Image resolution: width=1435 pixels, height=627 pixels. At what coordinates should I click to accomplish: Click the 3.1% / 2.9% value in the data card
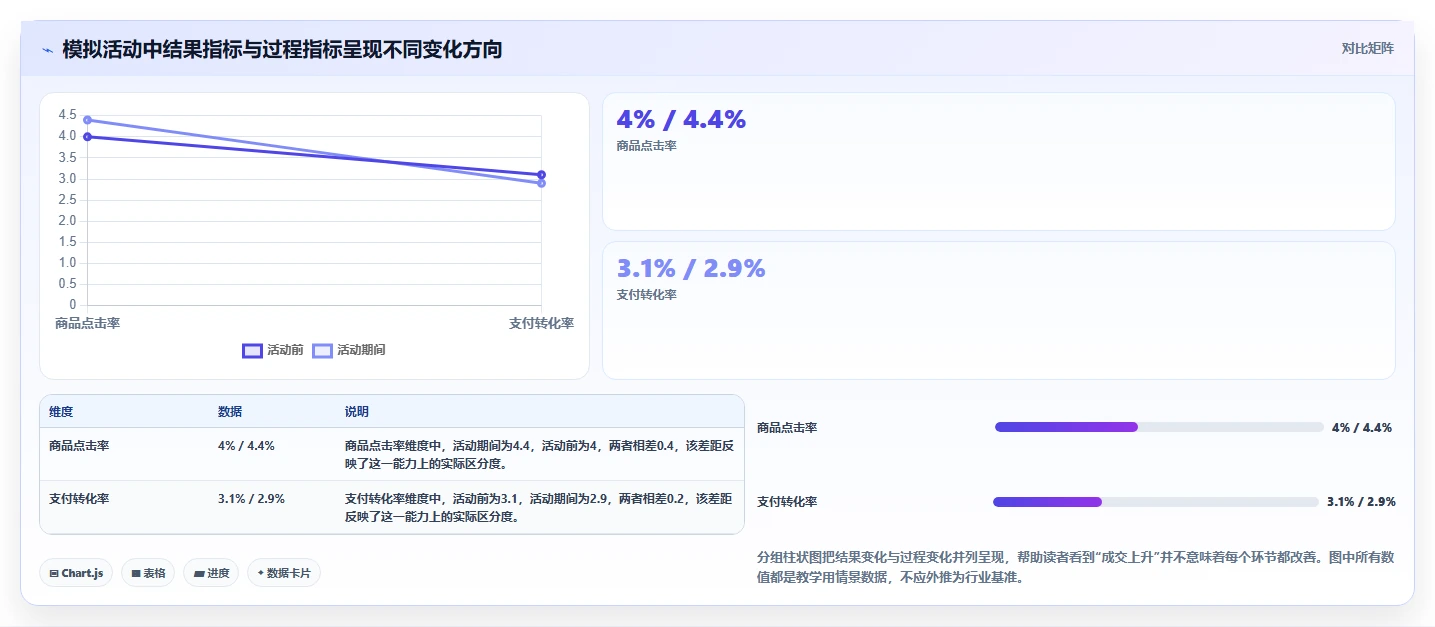691,269
